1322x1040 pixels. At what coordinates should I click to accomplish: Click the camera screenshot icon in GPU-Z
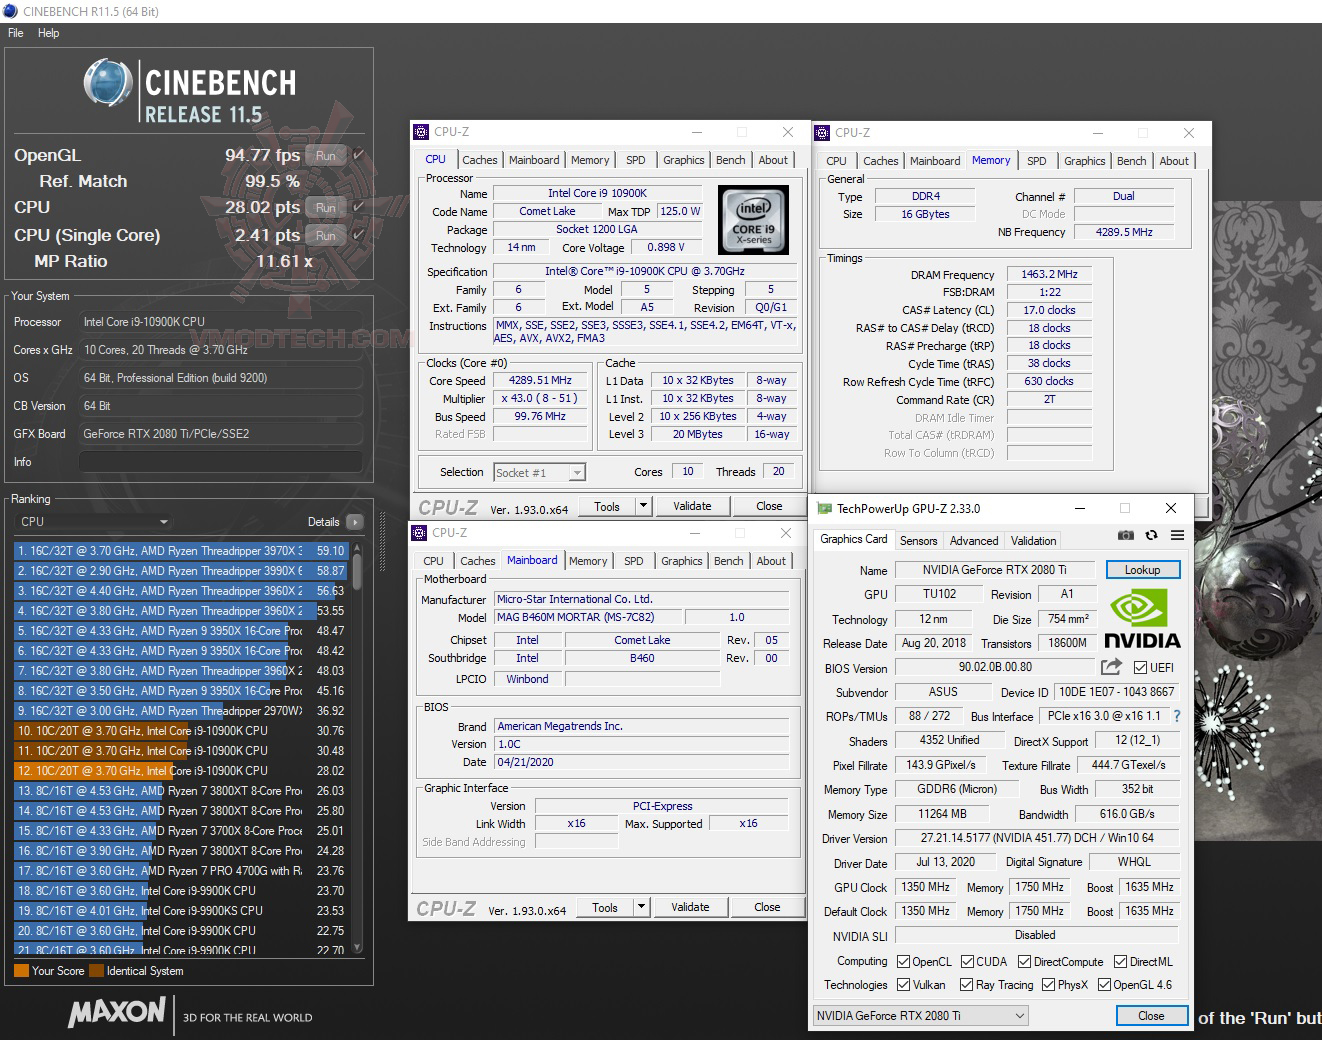pyautogui.click(x=1126, y=535)
